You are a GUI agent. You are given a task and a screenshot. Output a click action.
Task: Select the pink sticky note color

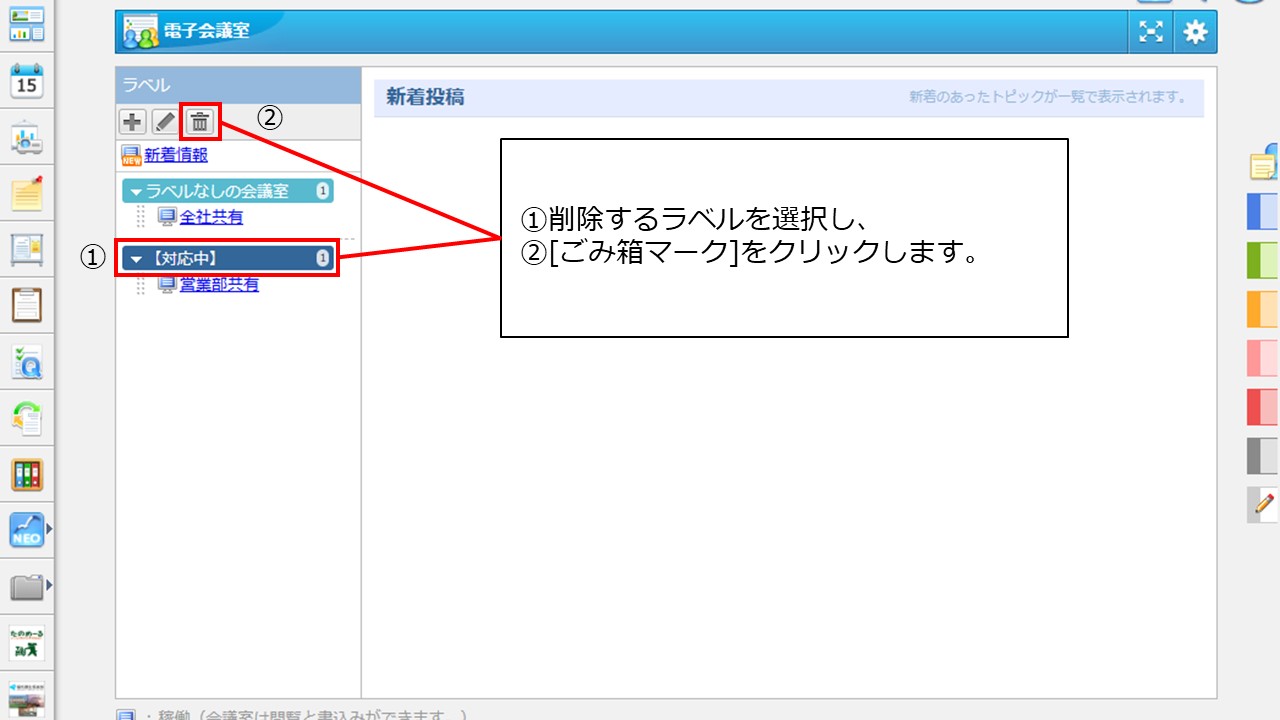1263,358
